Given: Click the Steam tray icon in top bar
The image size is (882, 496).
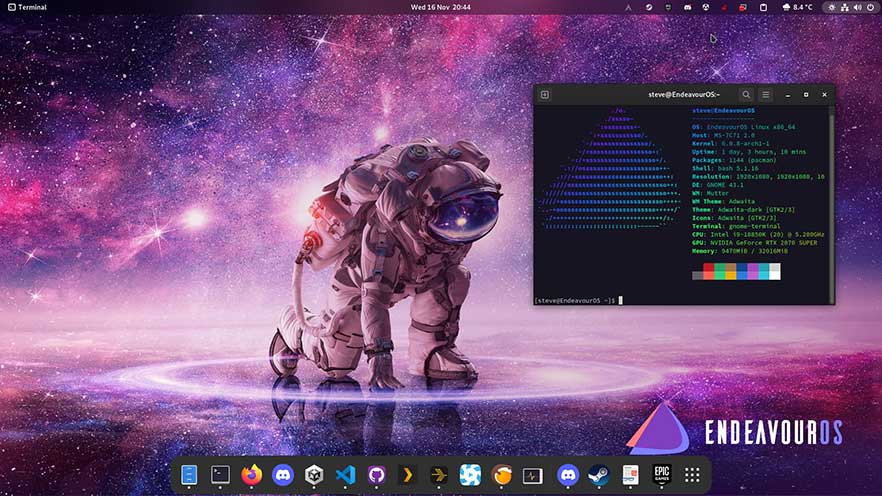Looking at the screenshot, I should point(648,7).
